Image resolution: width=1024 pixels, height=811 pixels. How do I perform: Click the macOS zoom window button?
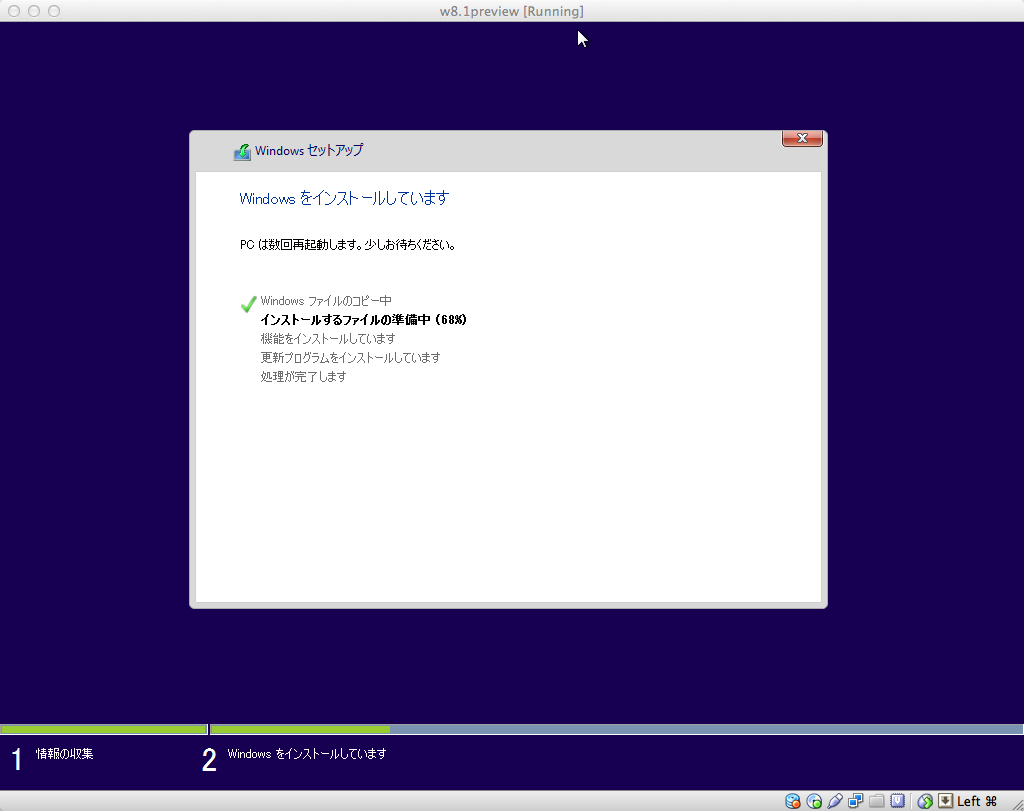[54, 11]
